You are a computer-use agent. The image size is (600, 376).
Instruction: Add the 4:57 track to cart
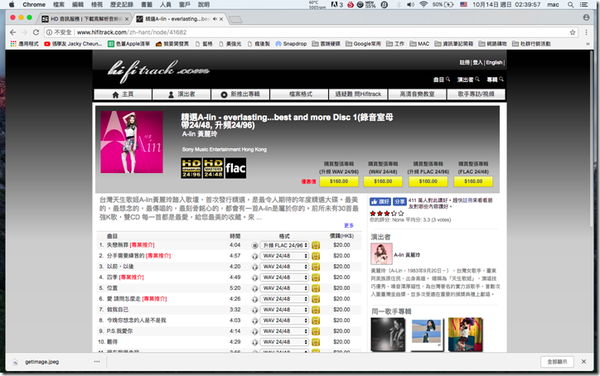point(316,256)
